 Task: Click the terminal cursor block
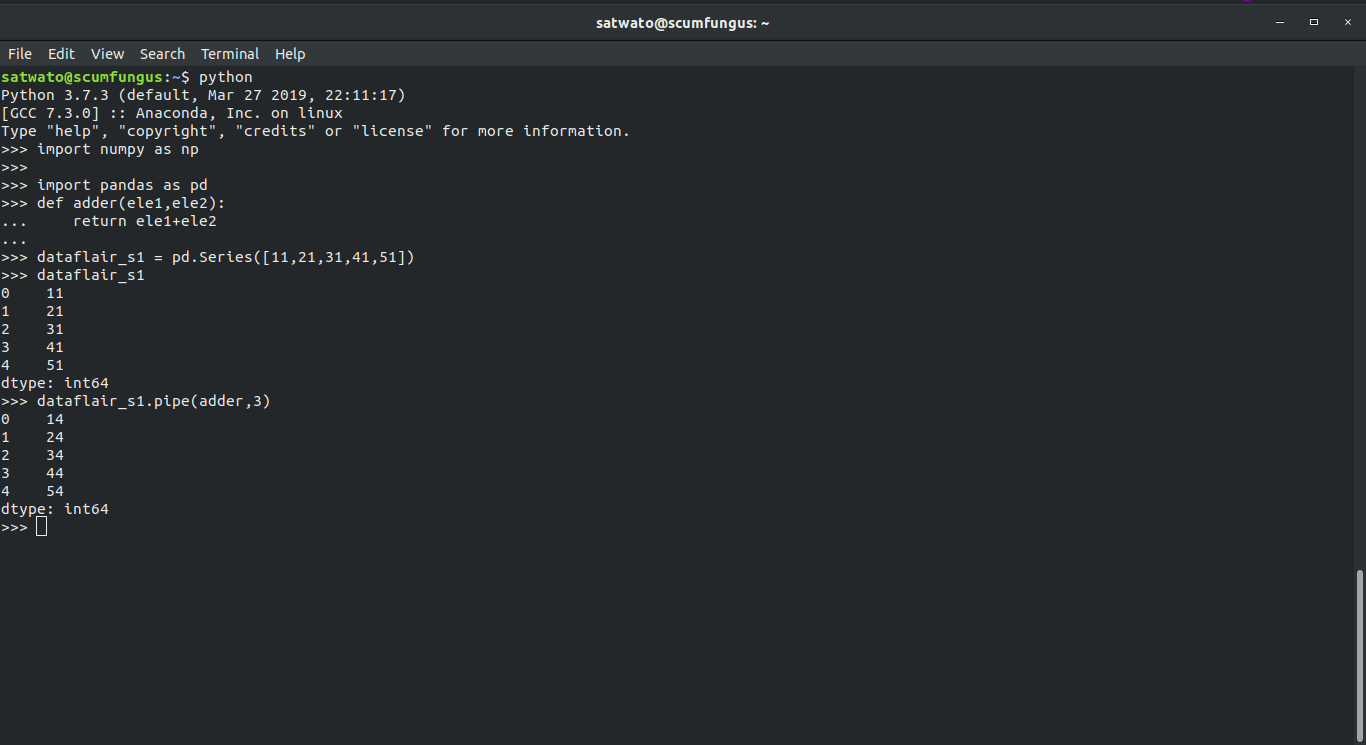pyautogui.click(x=41, y=526)
